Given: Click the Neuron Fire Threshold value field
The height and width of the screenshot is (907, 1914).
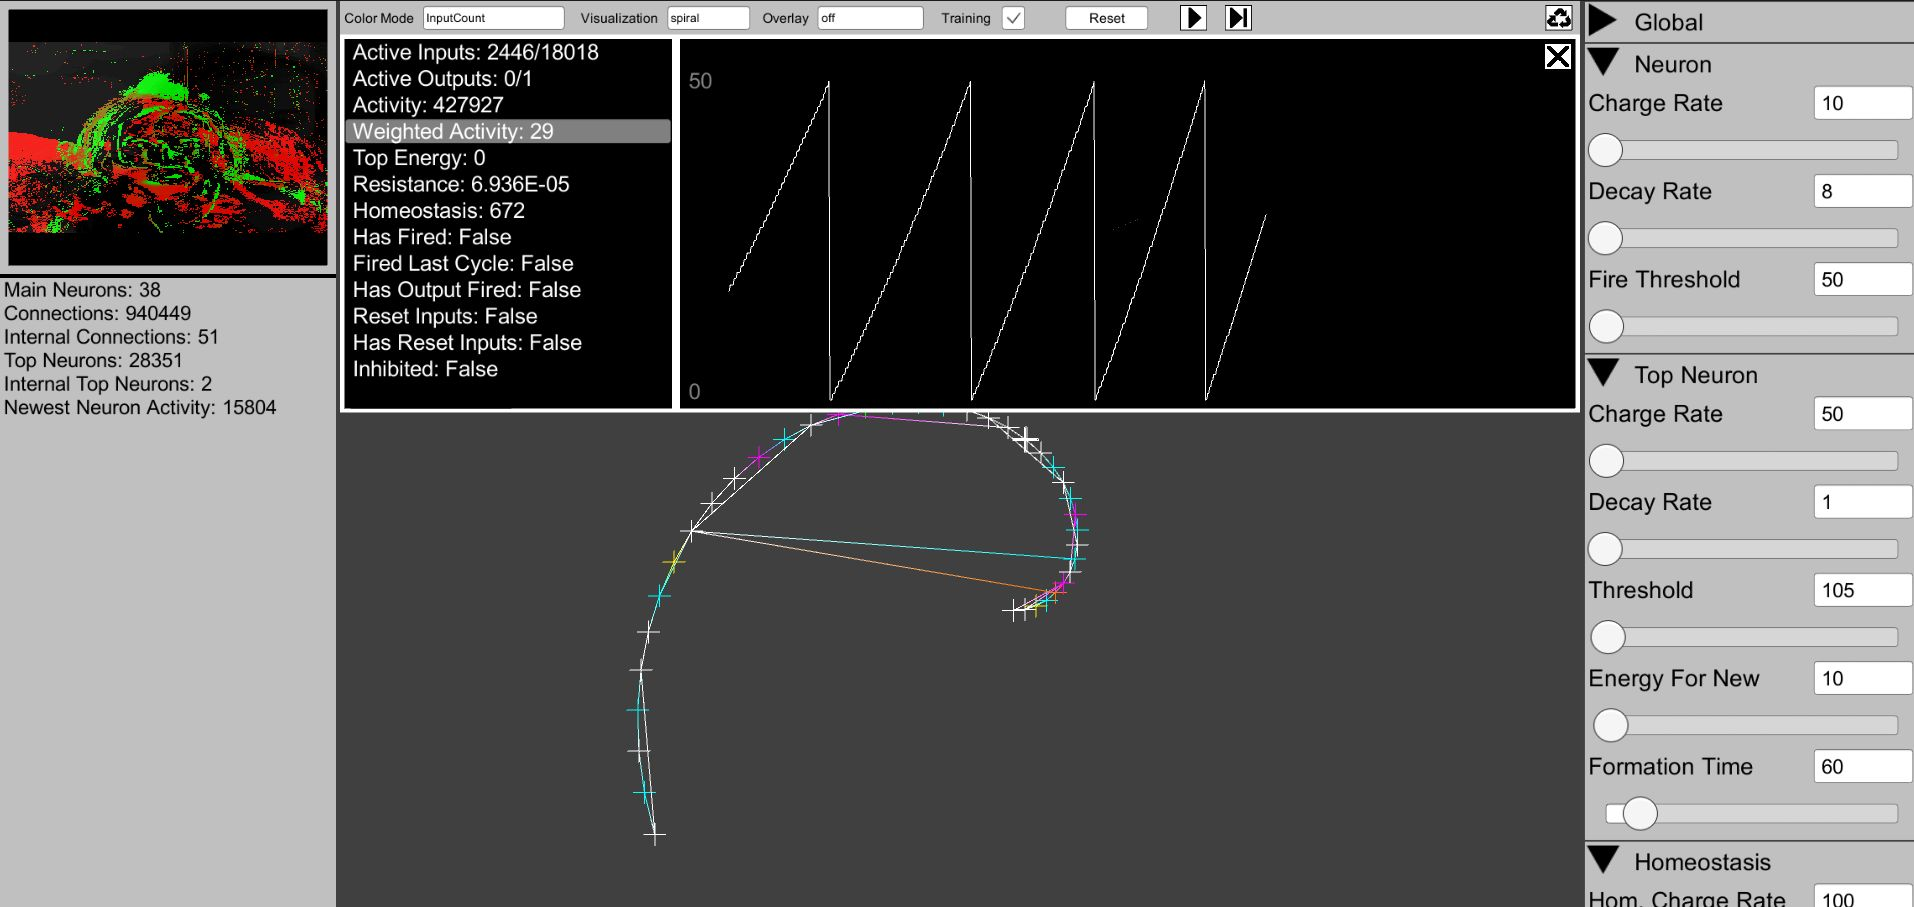Looking at the screenshot, I should [1862, 280].
